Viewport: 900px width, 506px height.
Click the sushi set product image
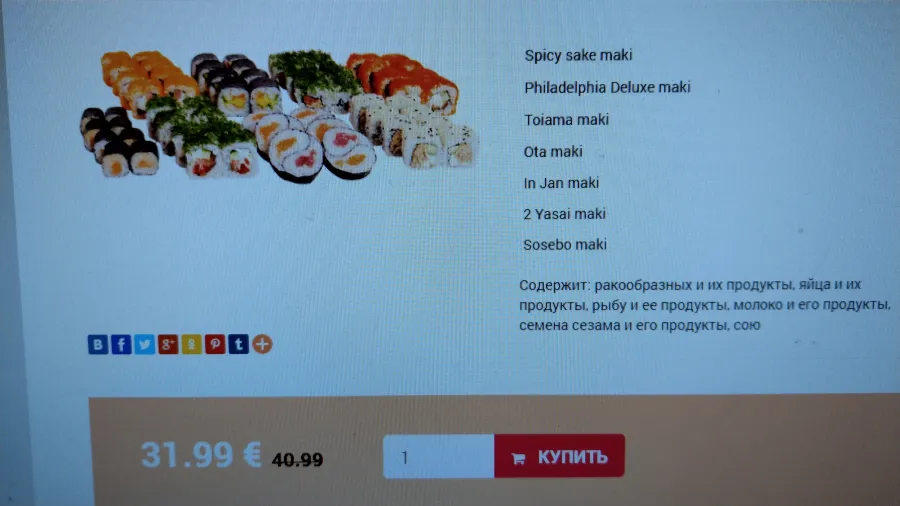(278, 116)
